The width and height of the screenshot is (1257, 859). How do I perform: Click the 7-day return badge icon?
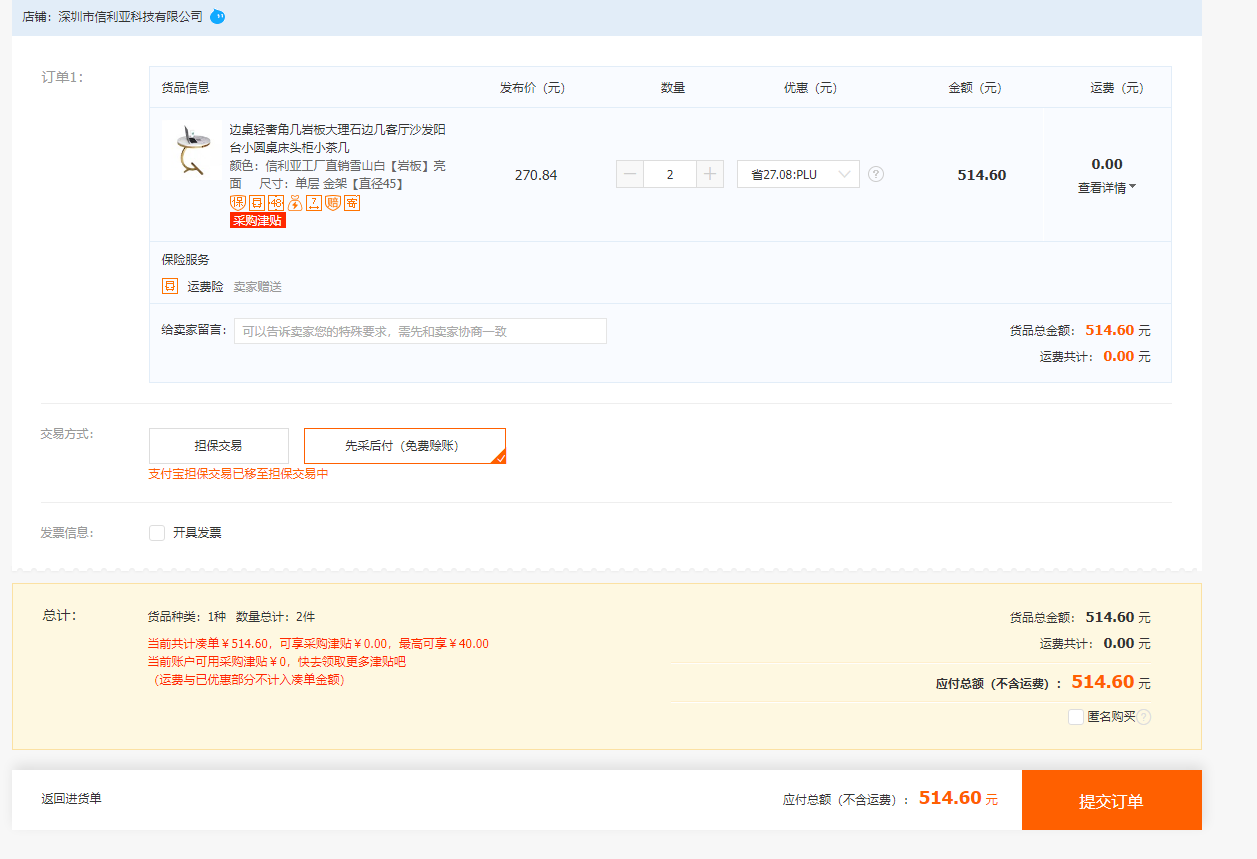tap(314, 203)
